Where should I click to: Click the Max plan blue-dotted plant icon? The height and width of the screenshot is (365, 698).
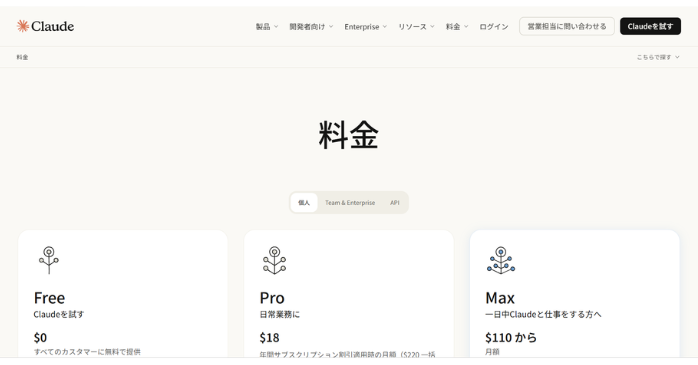click(501, 260)
